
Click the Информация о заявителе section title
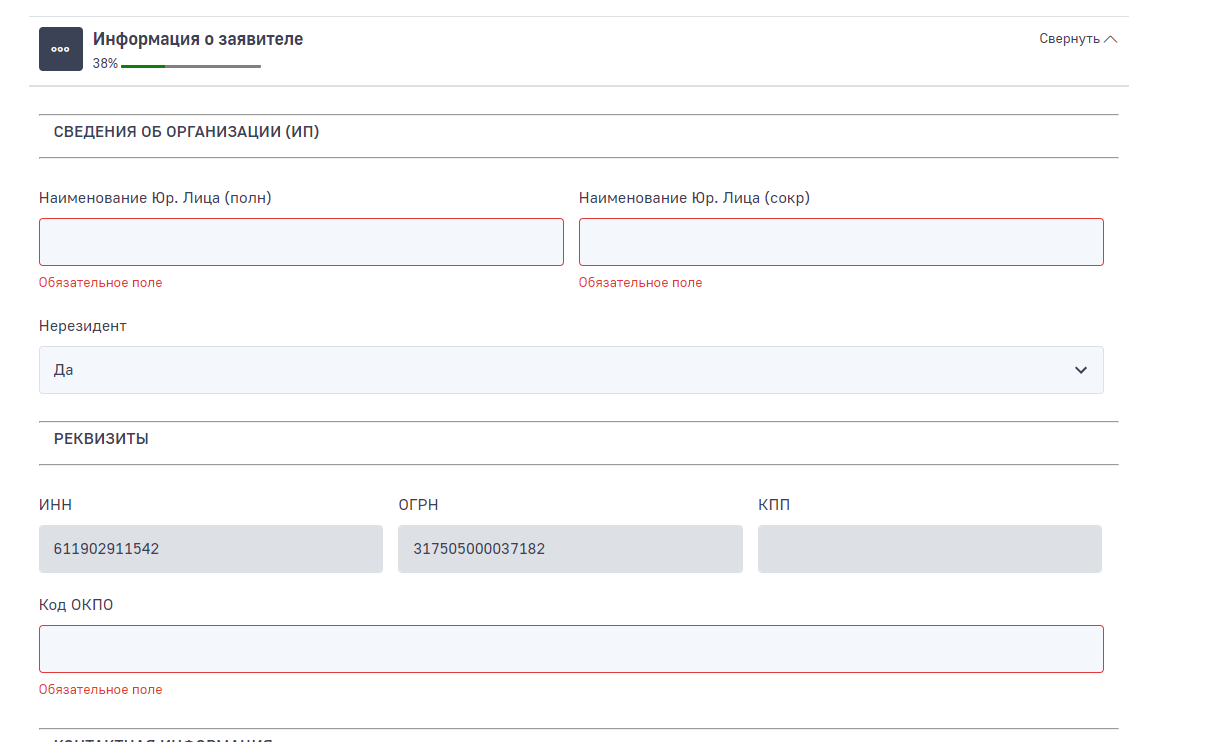coord(198,39)
